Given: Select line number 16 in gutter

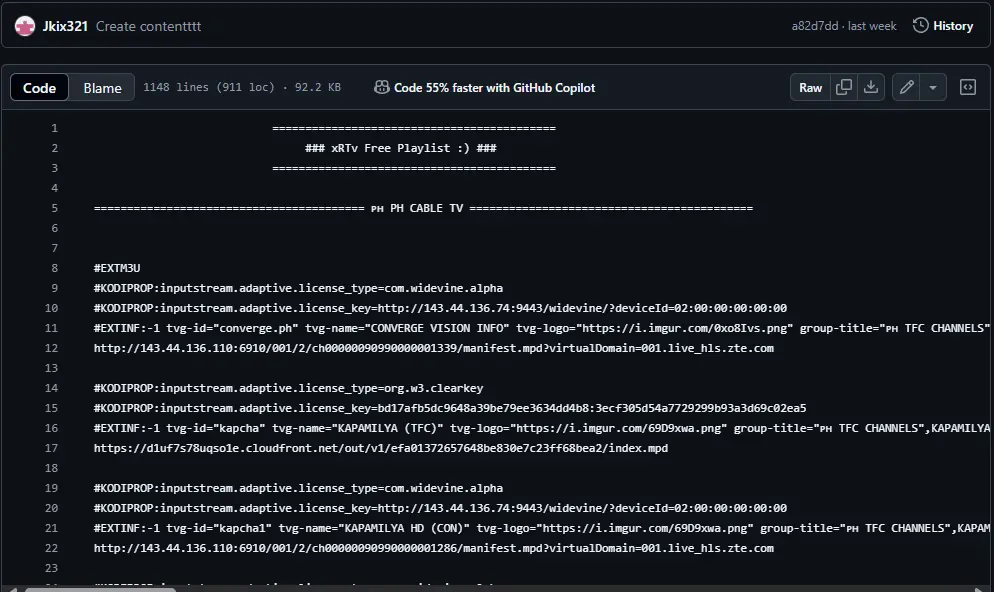Looking at the screenshot, I should click(51, 428).
